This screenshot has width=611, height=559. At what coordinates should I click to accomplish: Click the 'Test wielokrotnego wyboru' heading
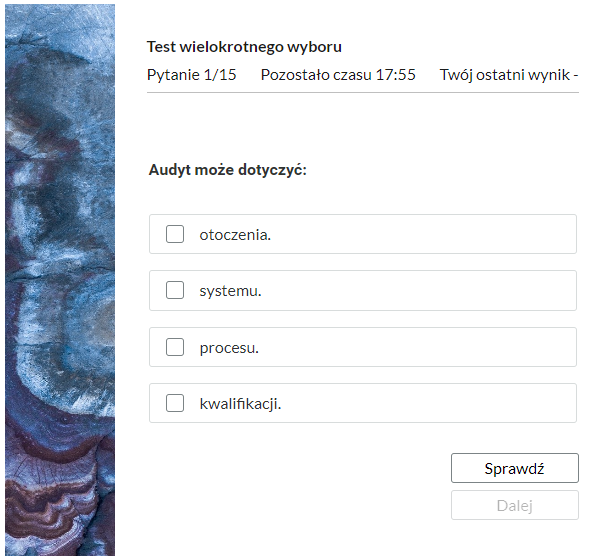245,47
